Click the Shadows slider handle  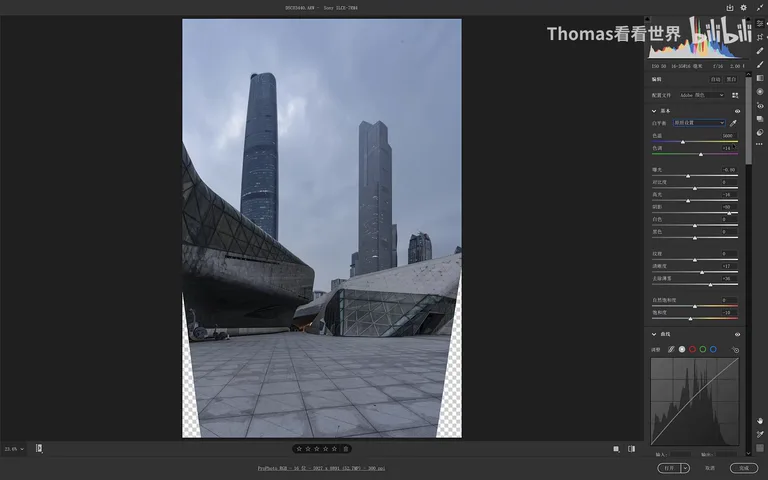click(x=729, y=213)
